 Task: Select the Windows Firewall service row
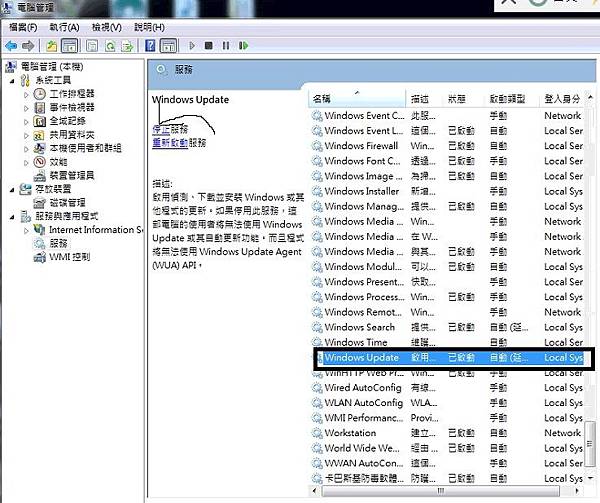448,146
